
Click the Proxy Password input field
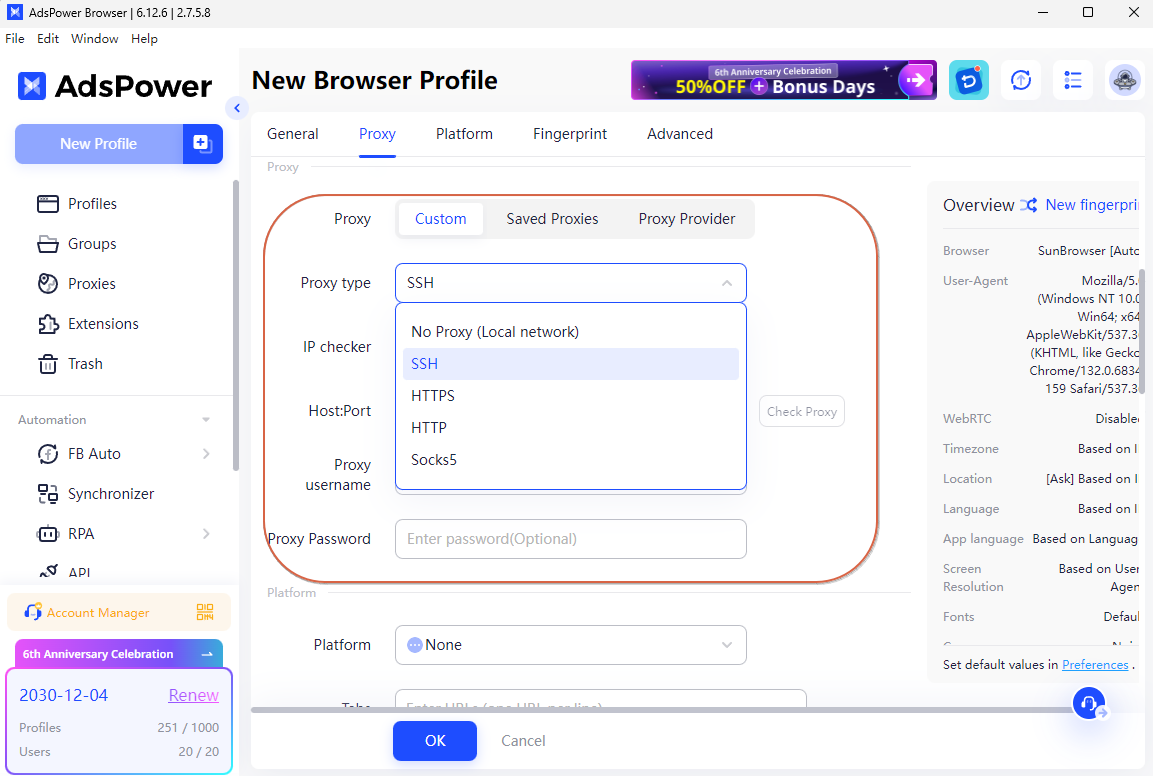(x=571, y=539)
